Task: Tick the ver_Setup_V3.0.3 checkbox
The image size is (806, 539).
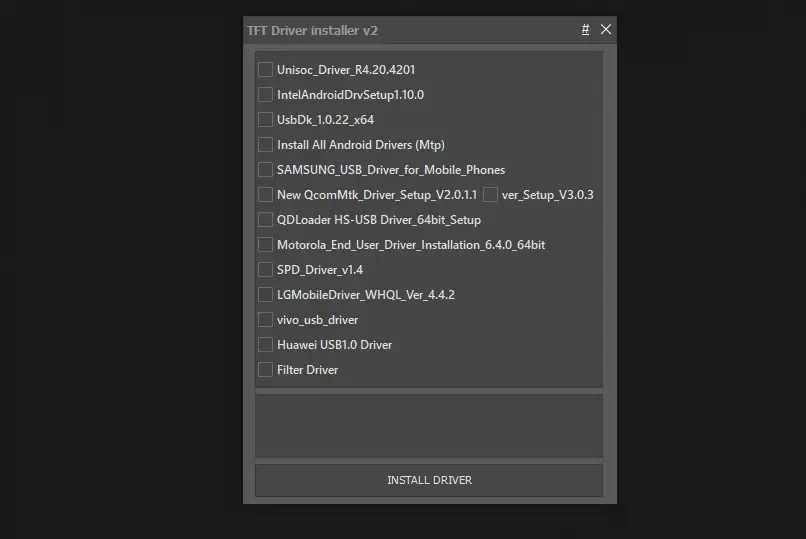Action: 490,195
